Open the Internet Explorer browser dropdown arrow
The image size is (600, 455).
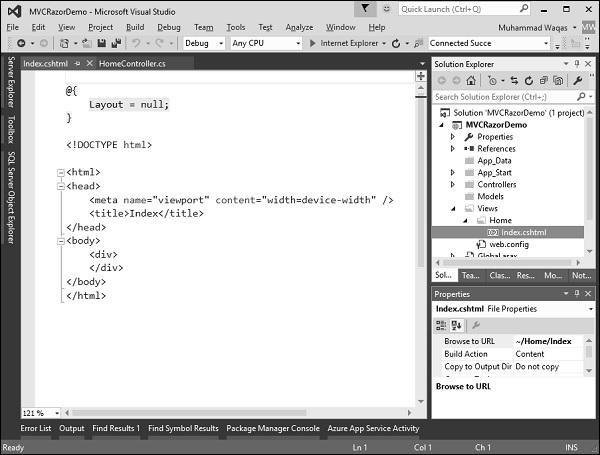(384, 43)
